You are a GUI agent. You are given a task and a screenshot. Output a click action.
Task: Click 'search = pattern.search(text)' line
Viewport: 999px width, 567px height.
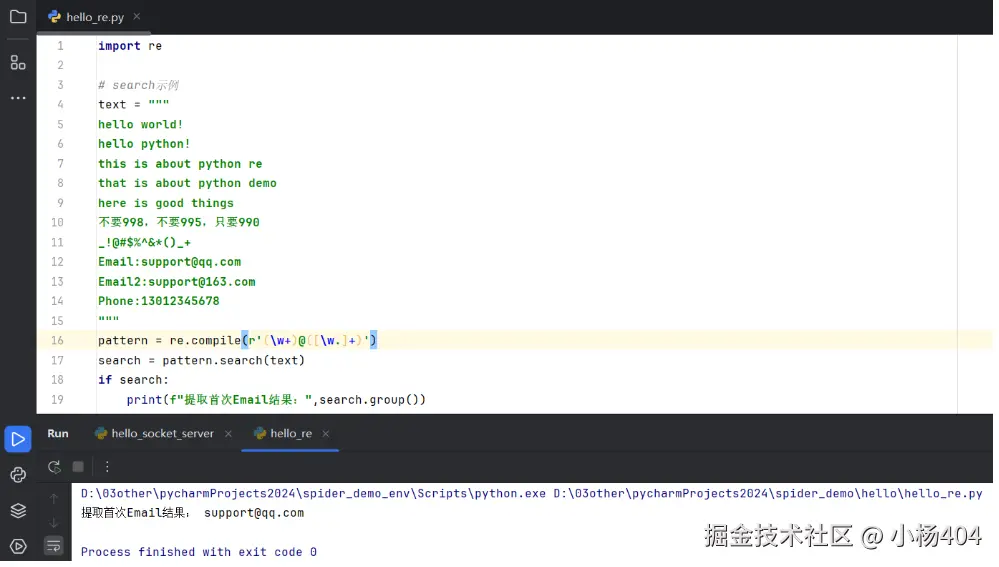pos(201,361)
